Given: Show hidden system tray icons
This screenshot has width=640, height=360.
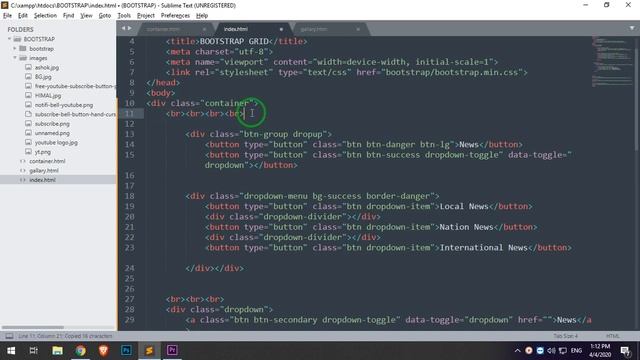Looking at the screenshot, I should coord(517,351).
